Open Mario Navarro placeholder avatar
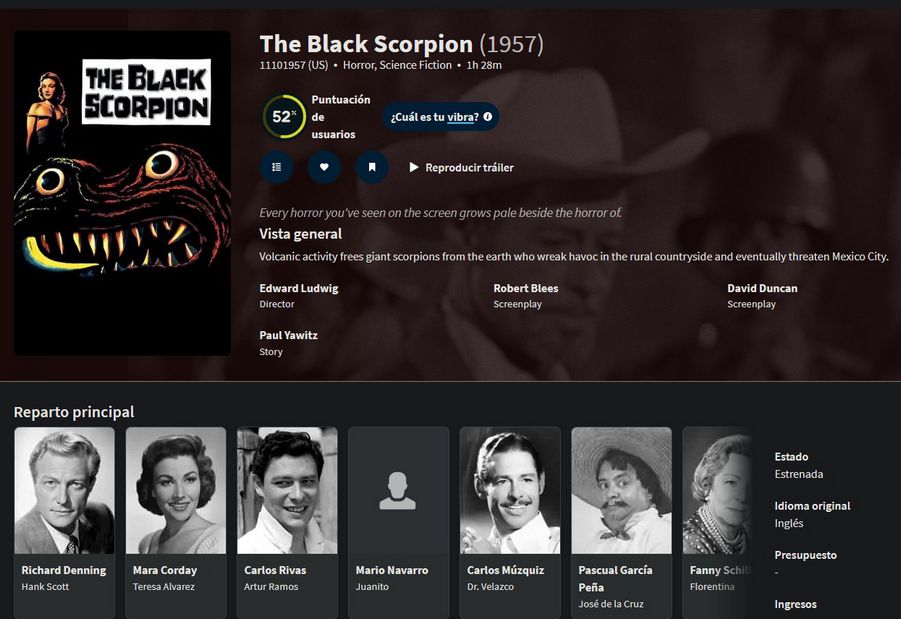 tap(398, 490)
